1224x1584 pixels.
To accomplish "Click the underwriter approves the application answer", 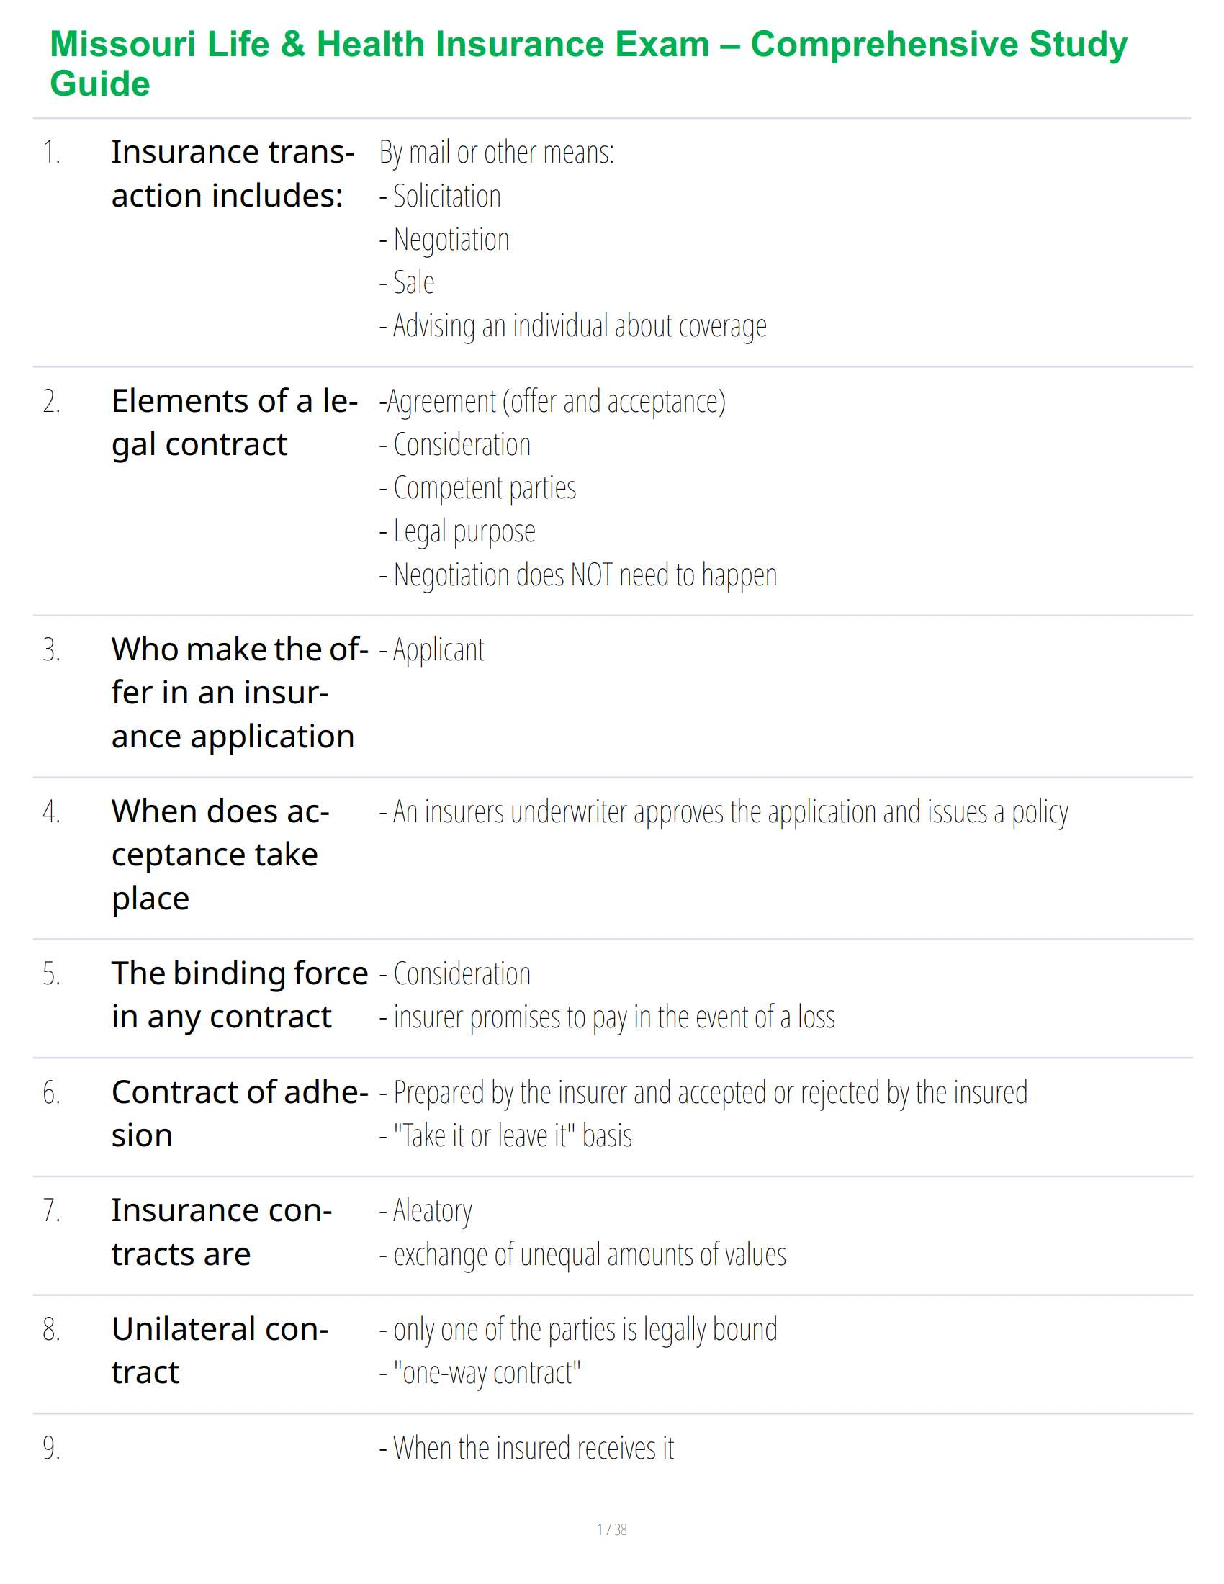I will [x=724, y=812].
